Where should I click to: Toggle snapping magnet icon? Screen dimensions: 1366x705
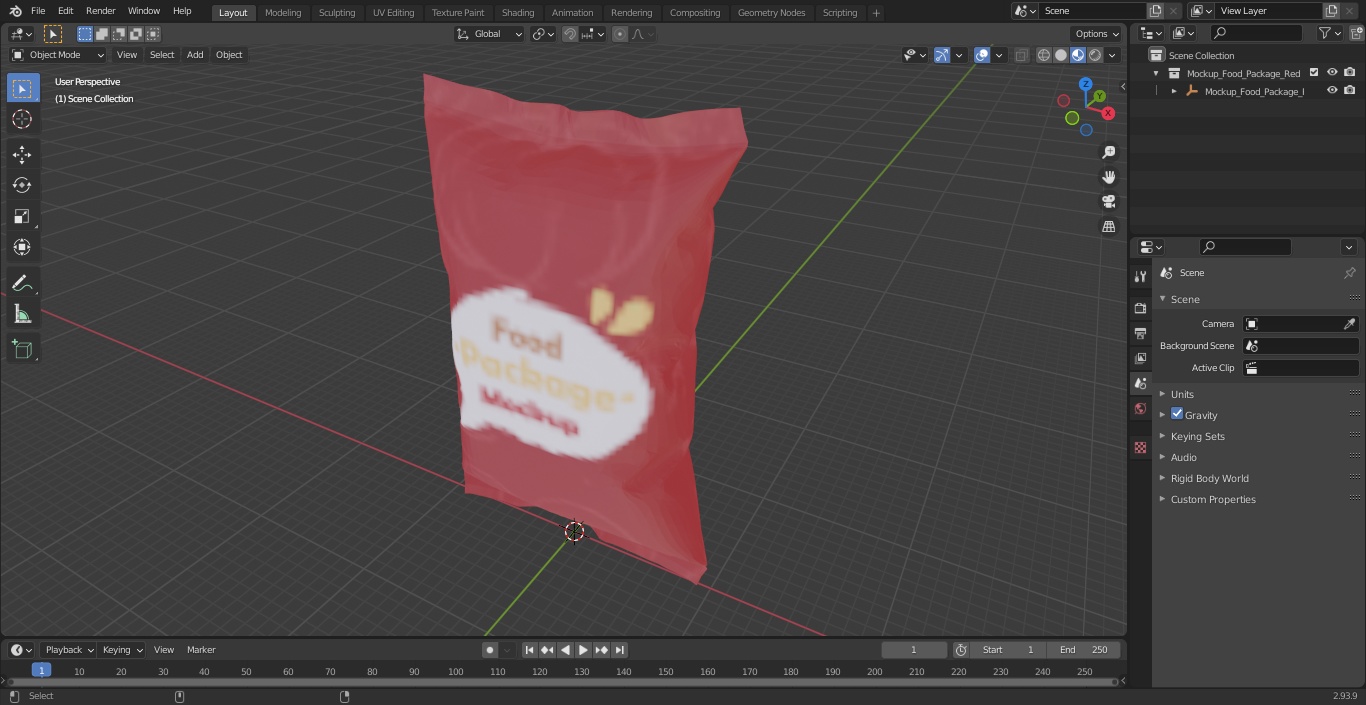click(x=570, y=34)
